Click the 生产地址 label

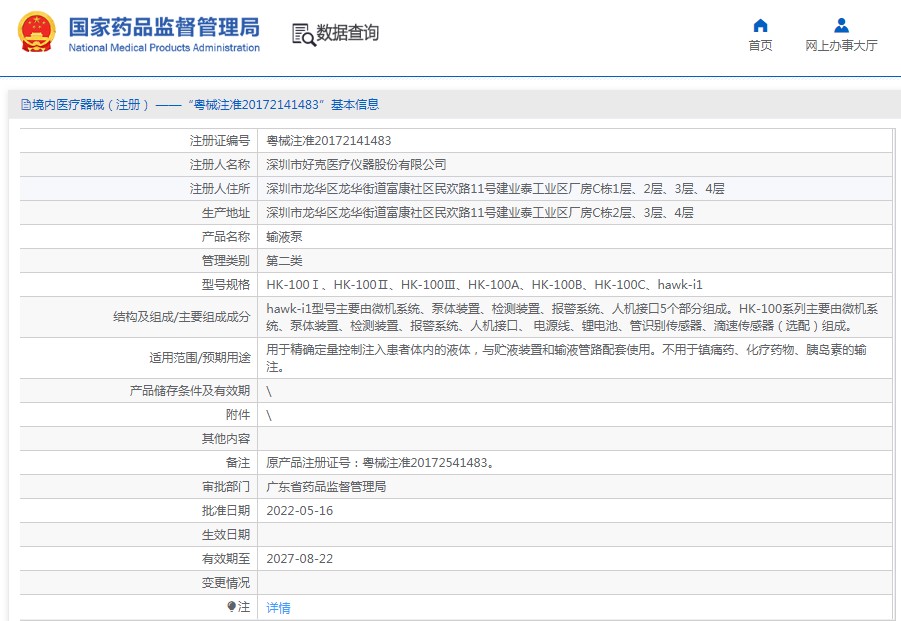226,213
